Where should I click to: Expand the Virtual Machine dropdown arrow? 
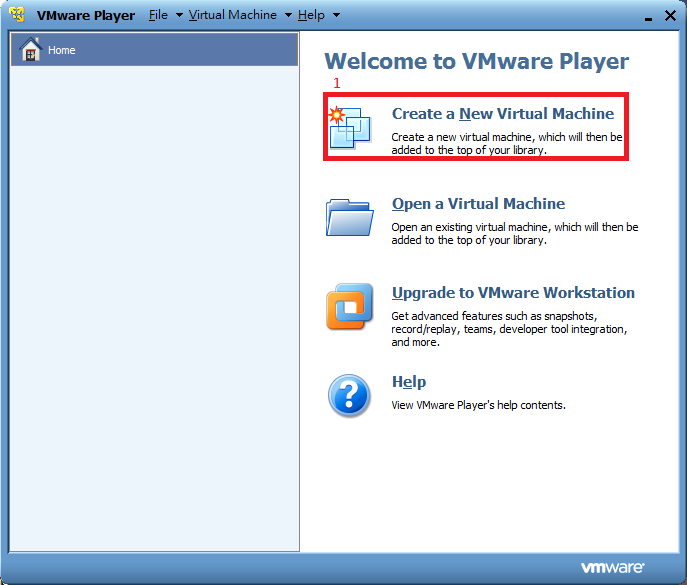(x=288, y=15)
